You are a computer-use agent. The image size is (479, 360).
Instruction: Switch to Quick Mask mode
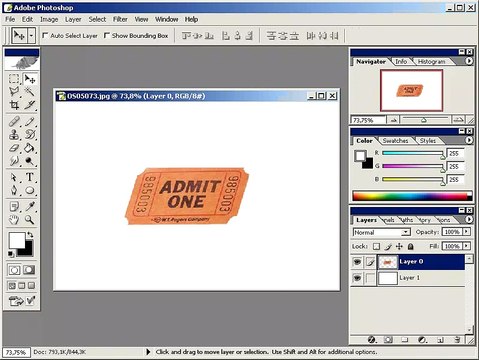pyautogui.click(x=29, y=270)
